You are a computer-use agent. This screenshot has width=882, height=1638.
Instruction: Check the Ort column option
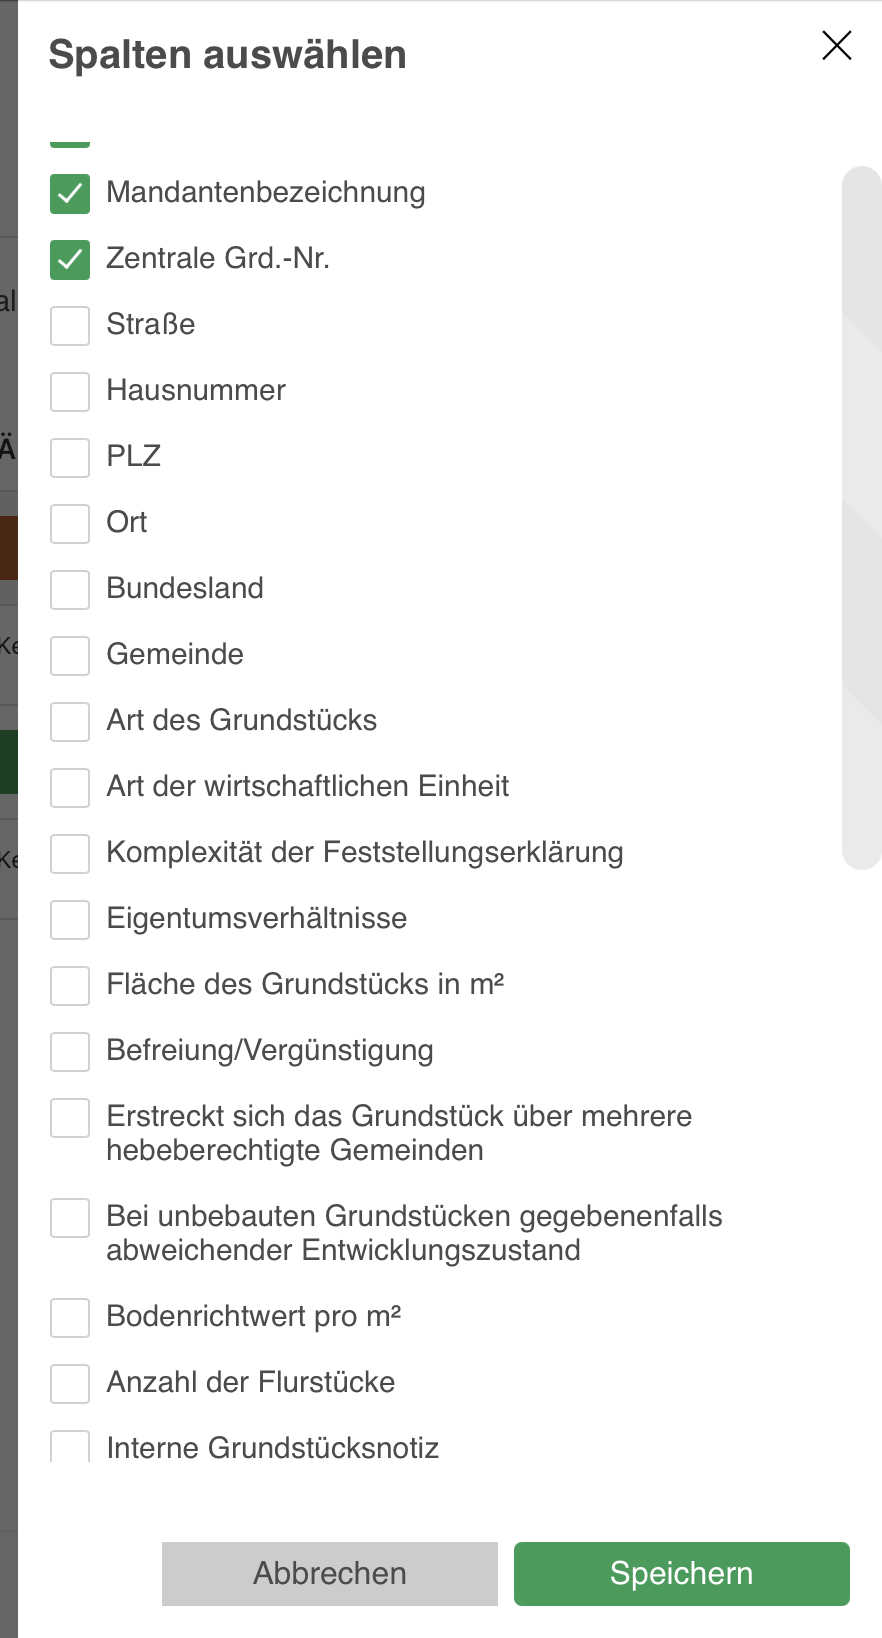tap(70, 524)
